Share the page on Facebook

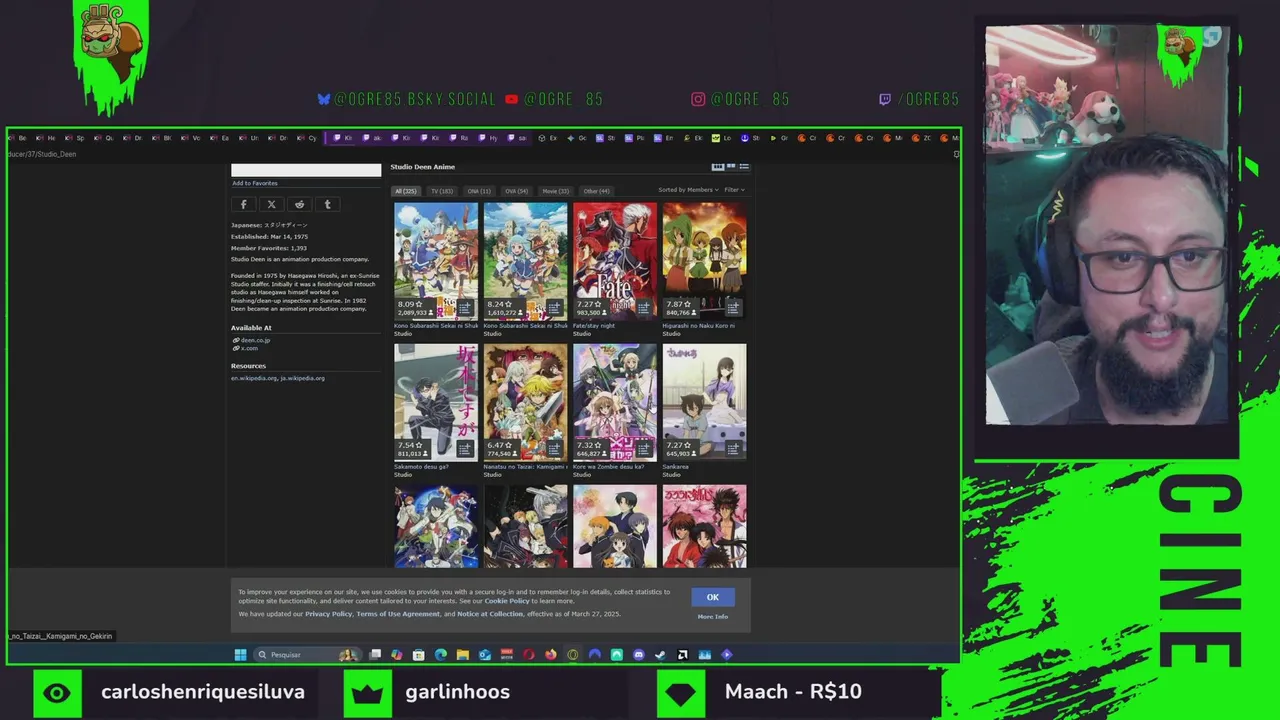[x=243, y=204]
